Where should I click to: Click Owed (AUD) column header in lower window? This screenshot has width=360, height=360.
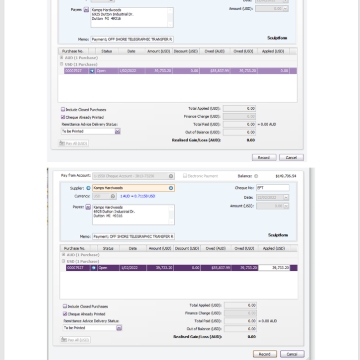pyautogui.click(x=216, y=248)
